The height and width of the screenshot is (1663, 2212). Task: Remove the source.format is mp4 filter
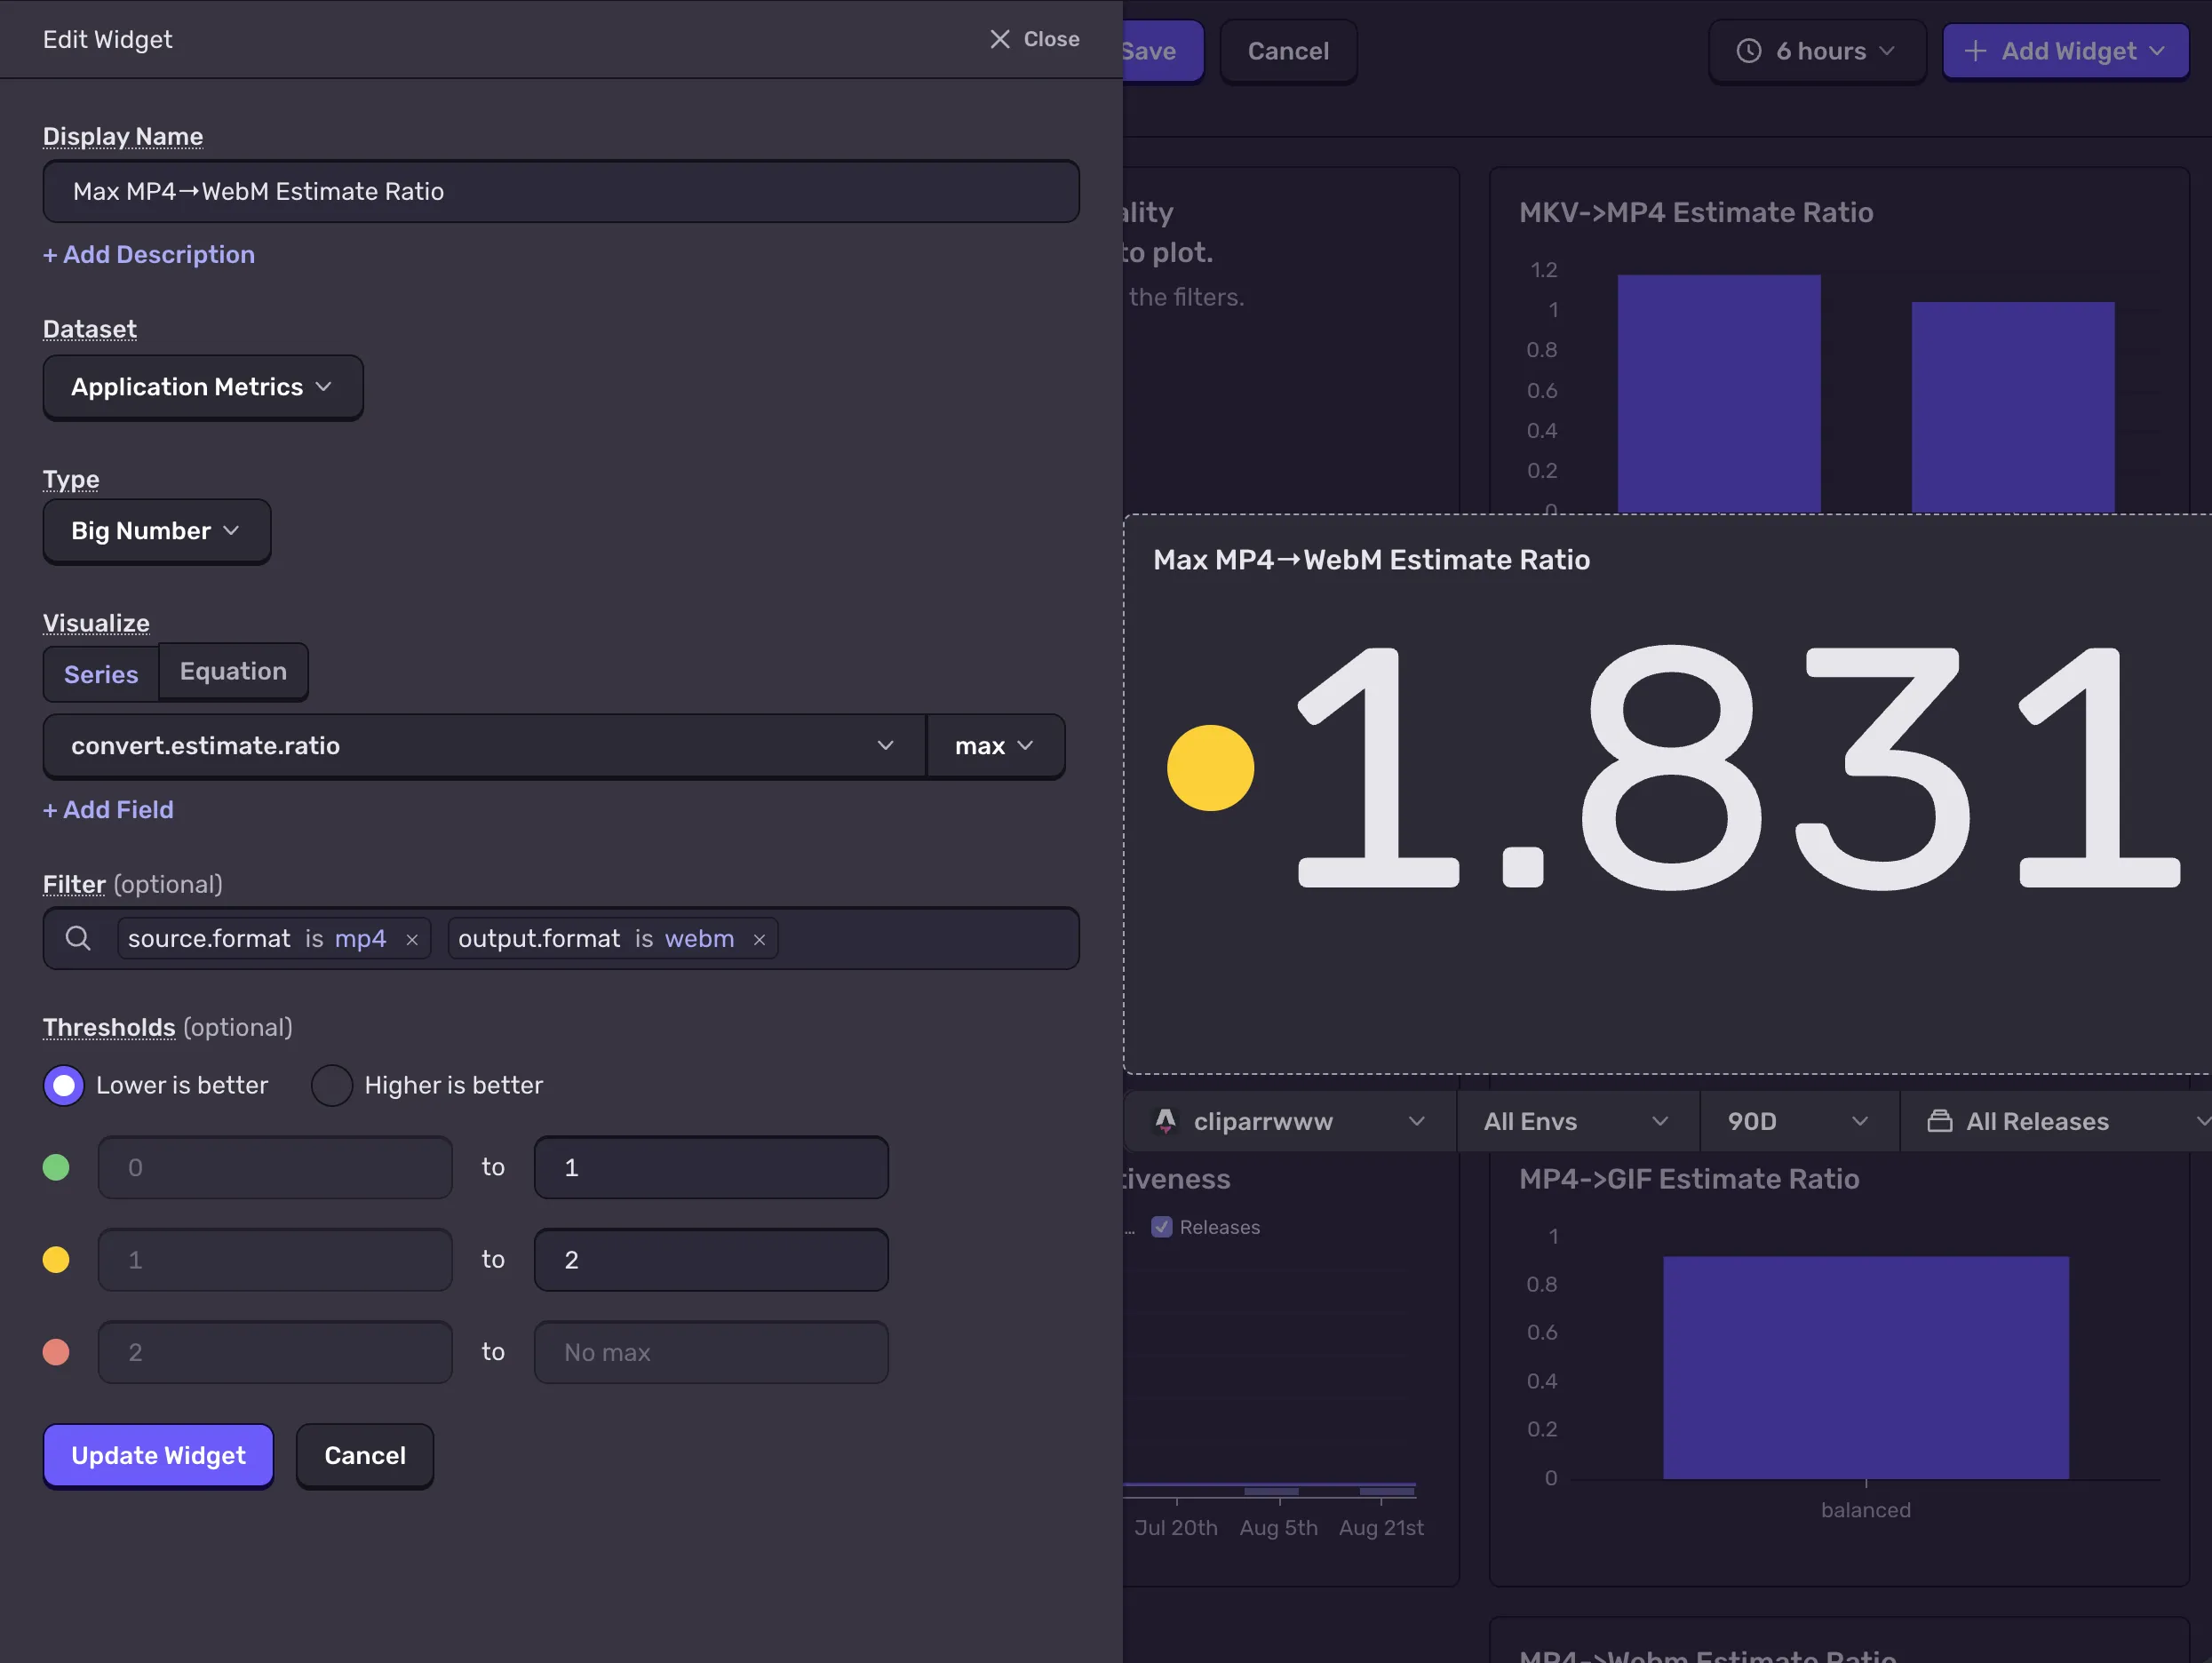(x=412, y=939)
